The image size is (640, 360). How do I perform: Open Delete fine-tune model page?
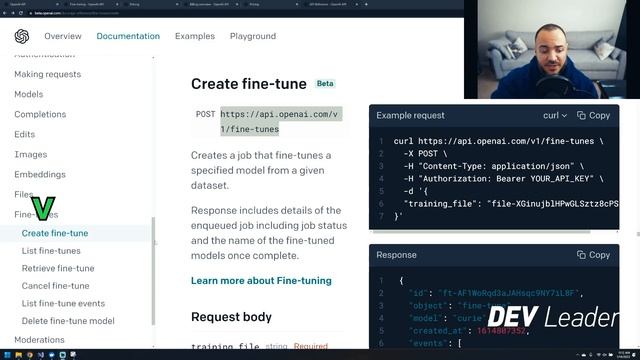point(68,321)
